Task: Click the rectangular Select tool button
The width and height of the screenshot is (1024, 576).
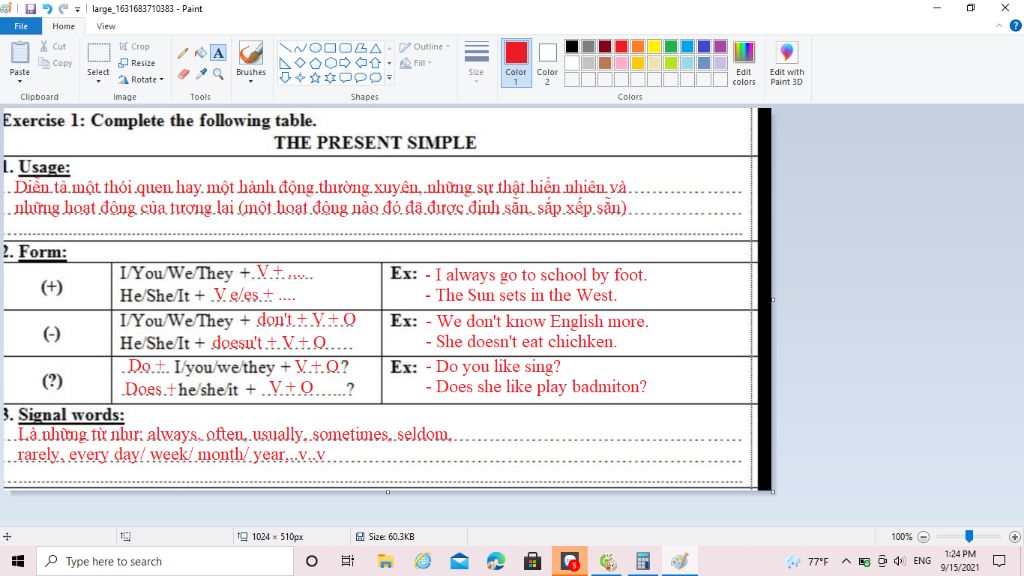Action: pyautogui.click(x=99, y=54)
